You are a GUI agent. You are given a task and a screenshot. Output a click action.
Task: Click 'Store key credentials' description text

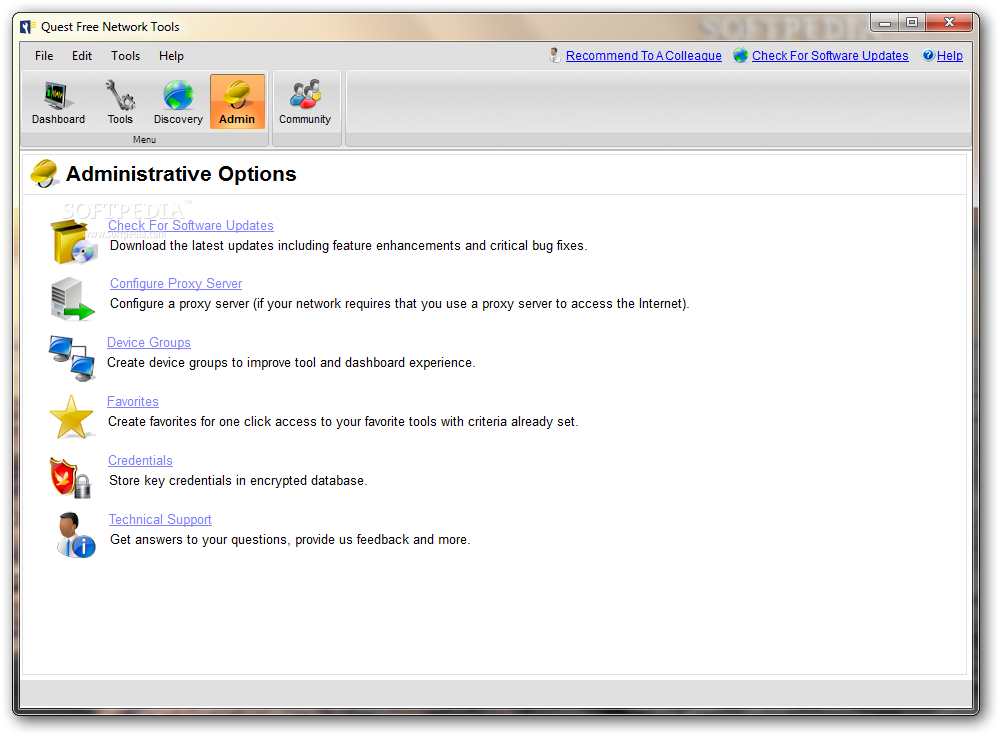coord(238,480)
